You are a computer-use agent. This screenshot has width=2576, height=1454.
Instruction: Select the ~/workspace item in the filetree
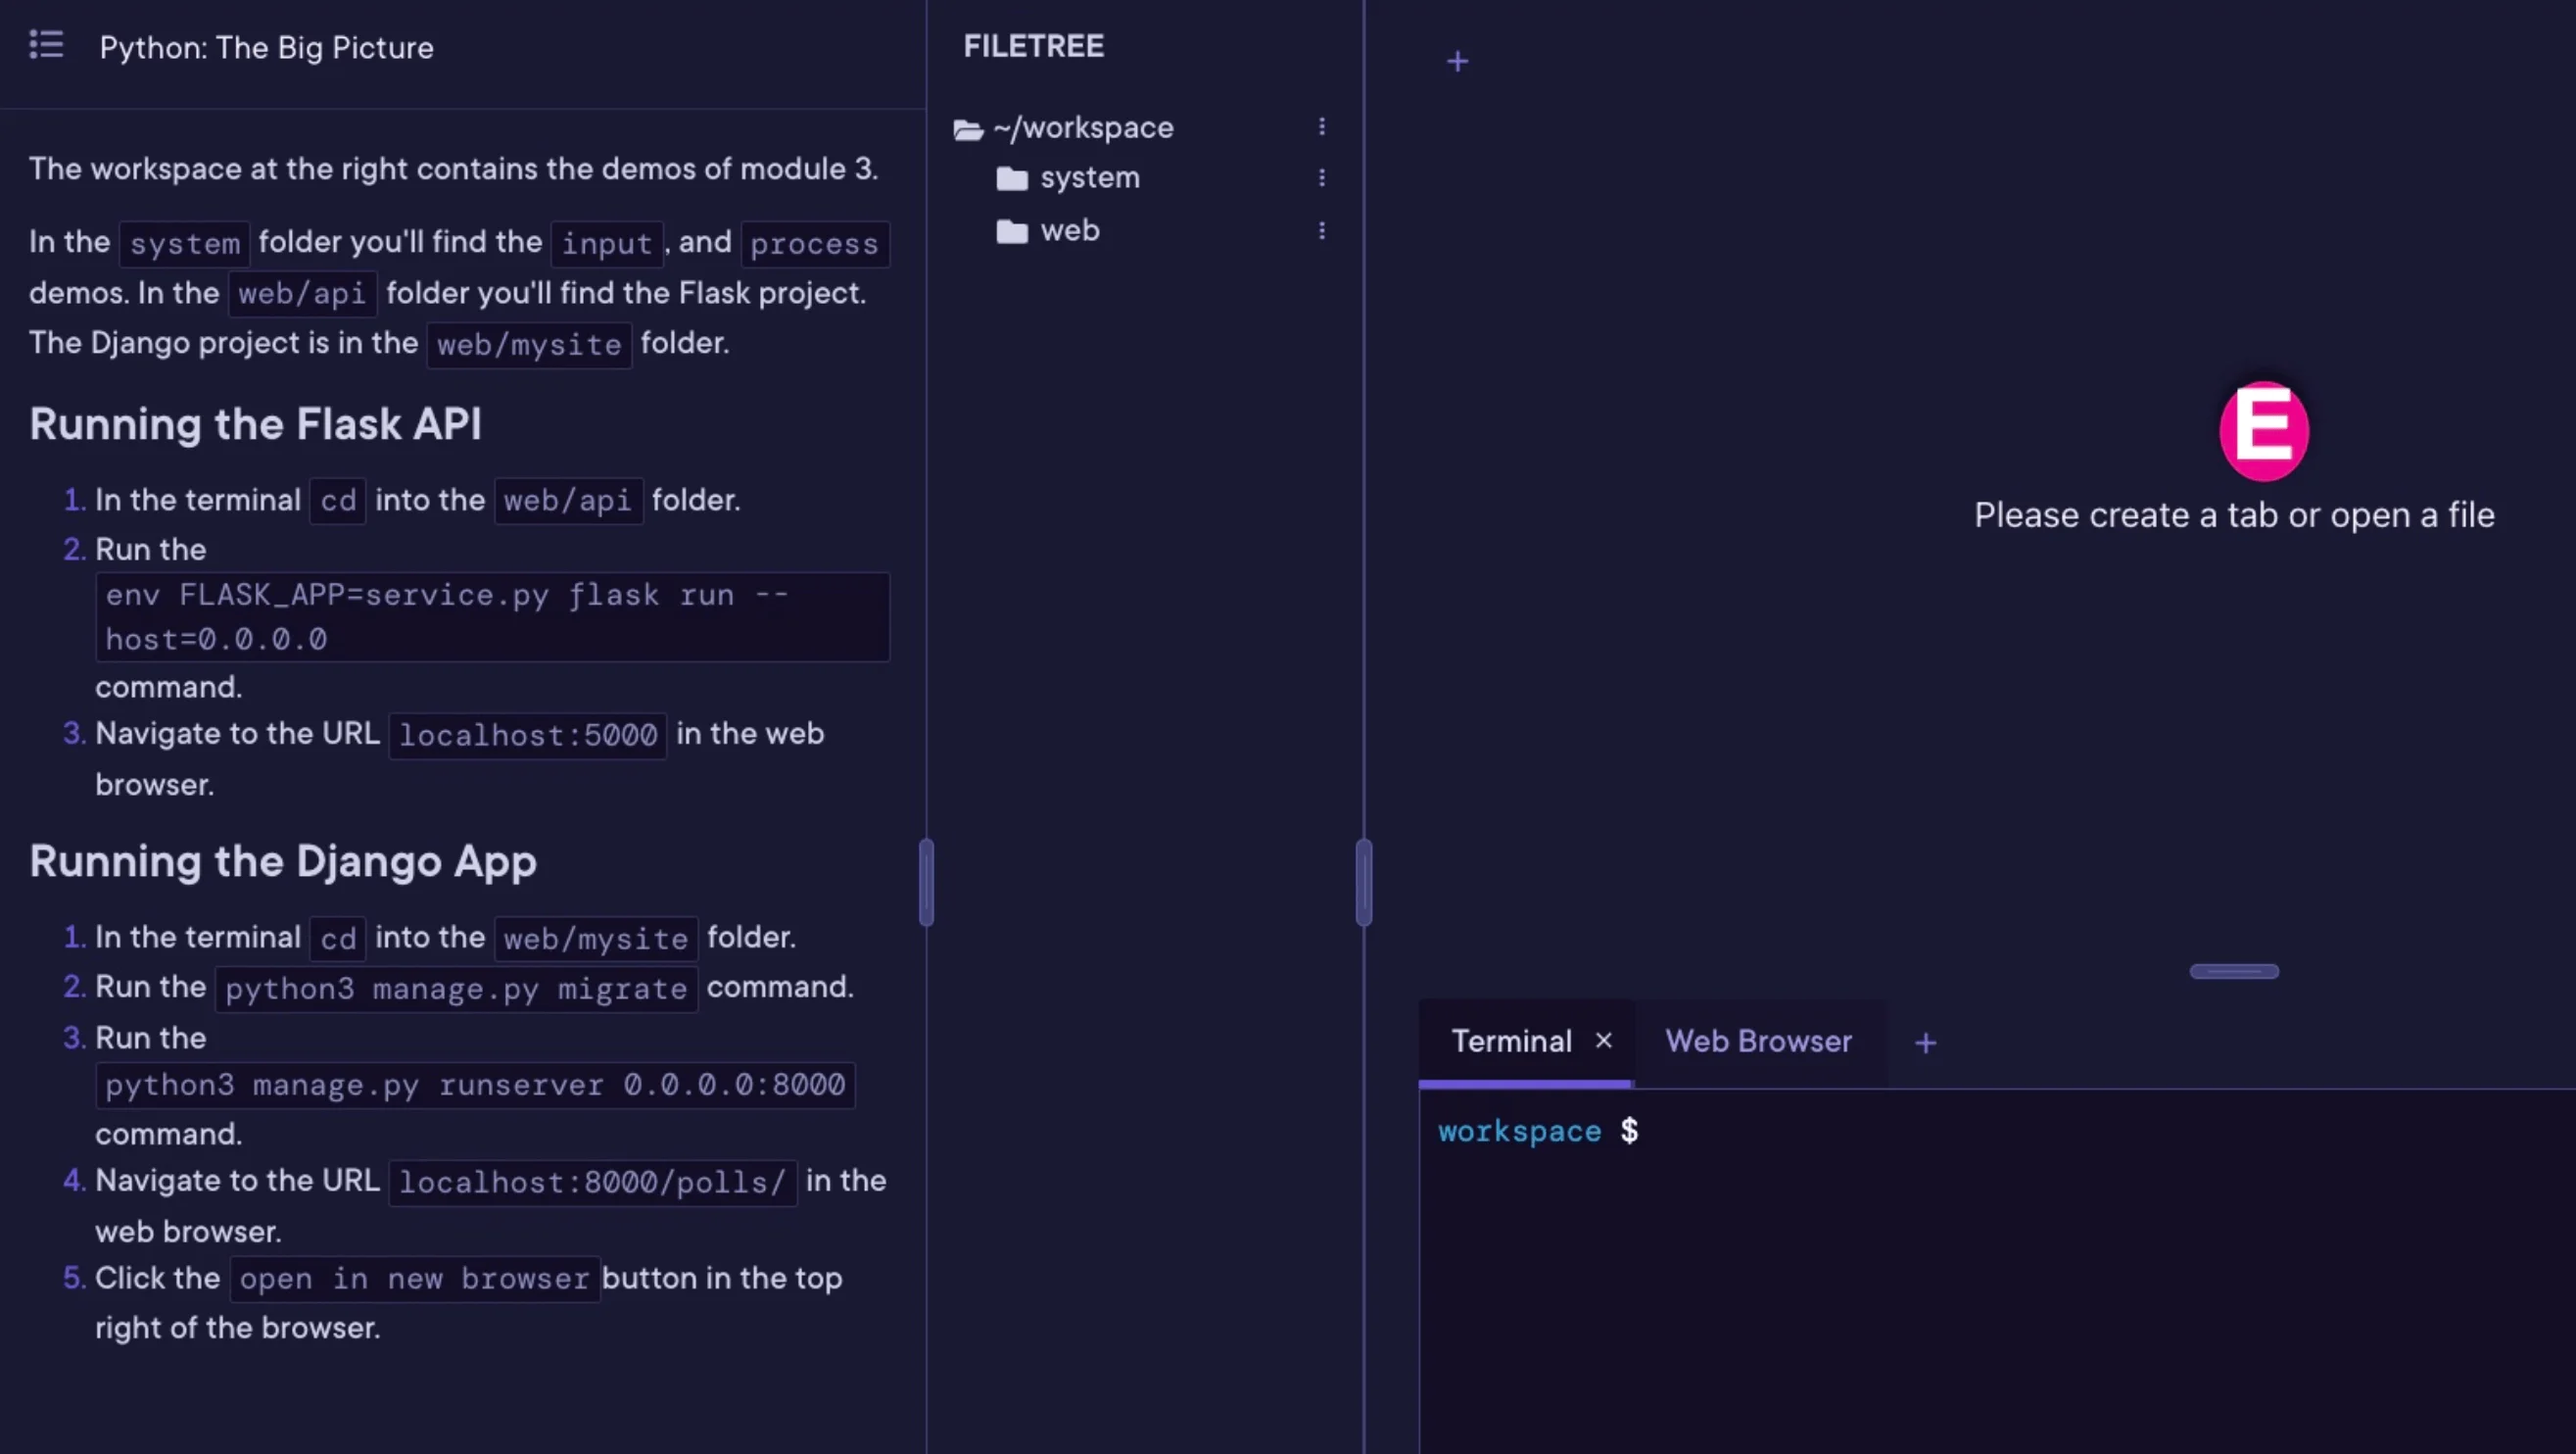[1083, 128]
